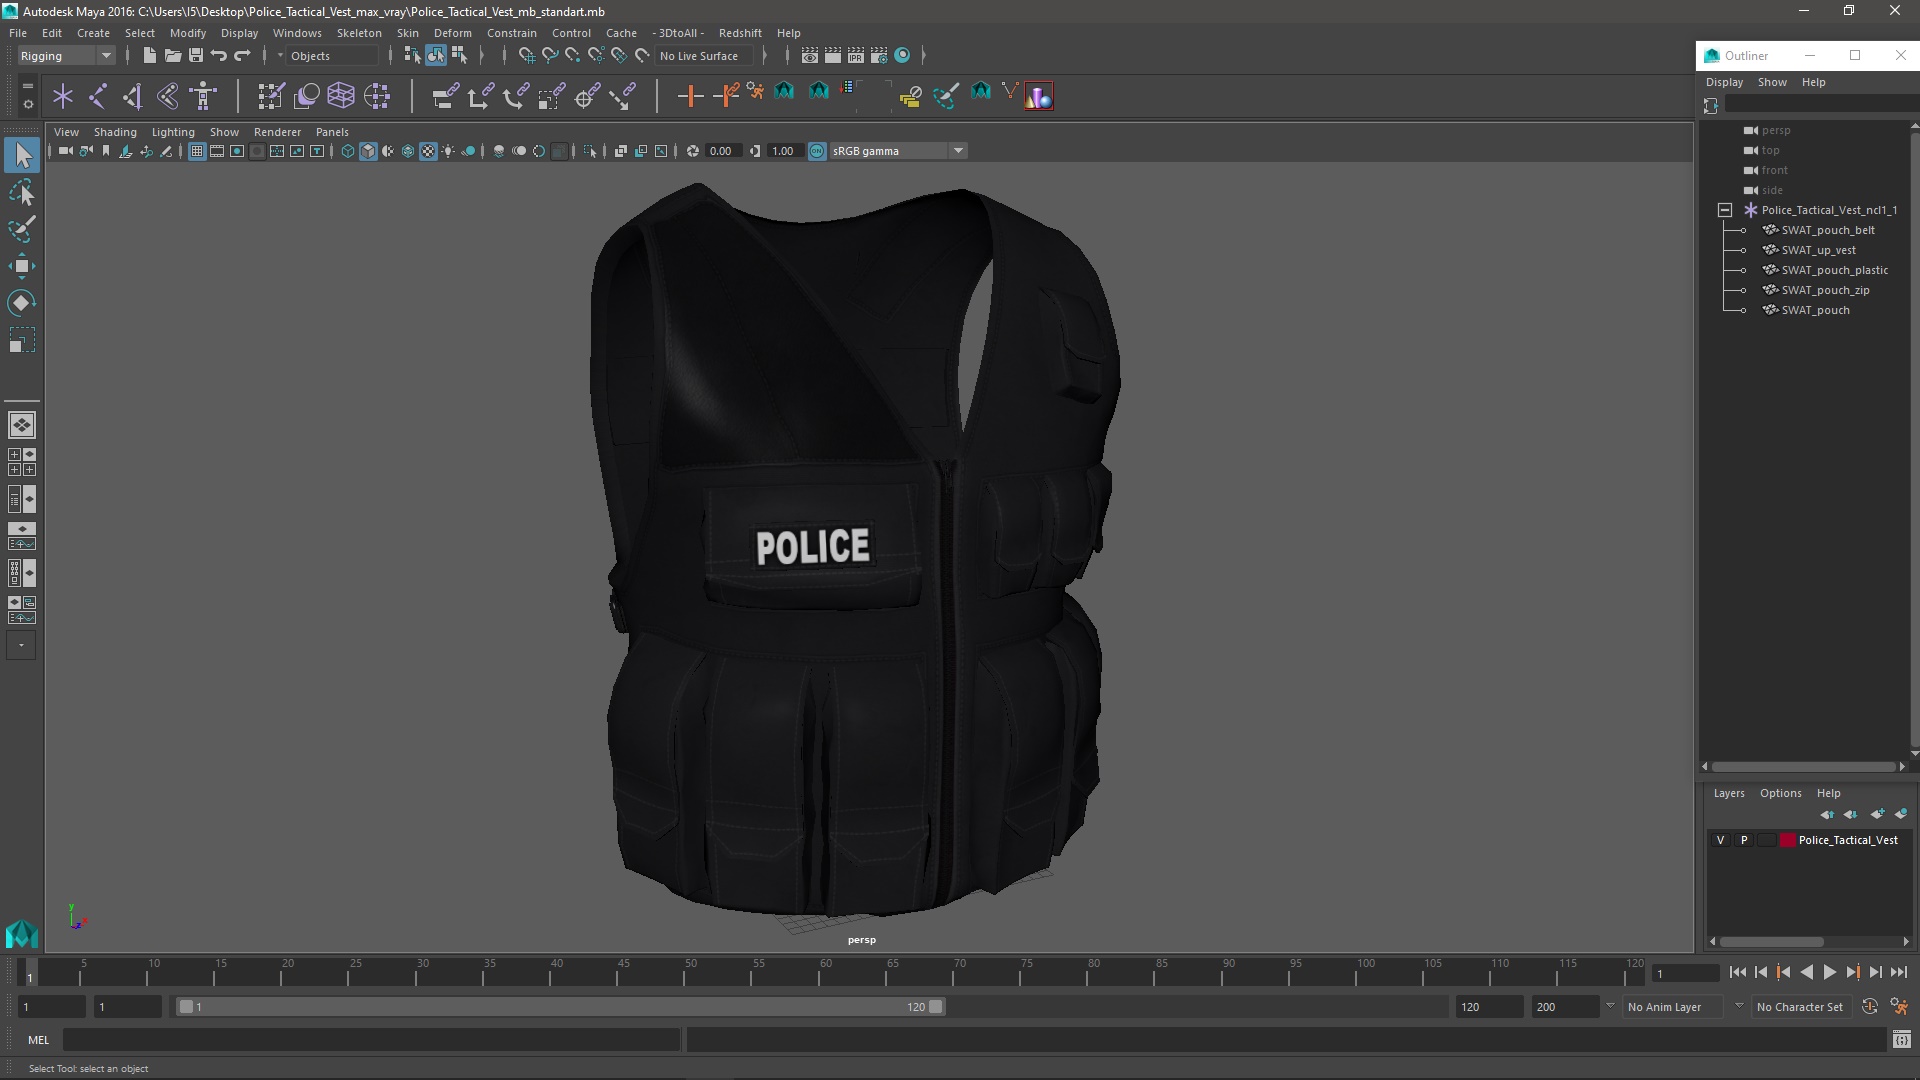Open the Outliner Display menu
Image resolution: width=1920 pixels, height=1080 pixels.
[x=1724, y=82]
